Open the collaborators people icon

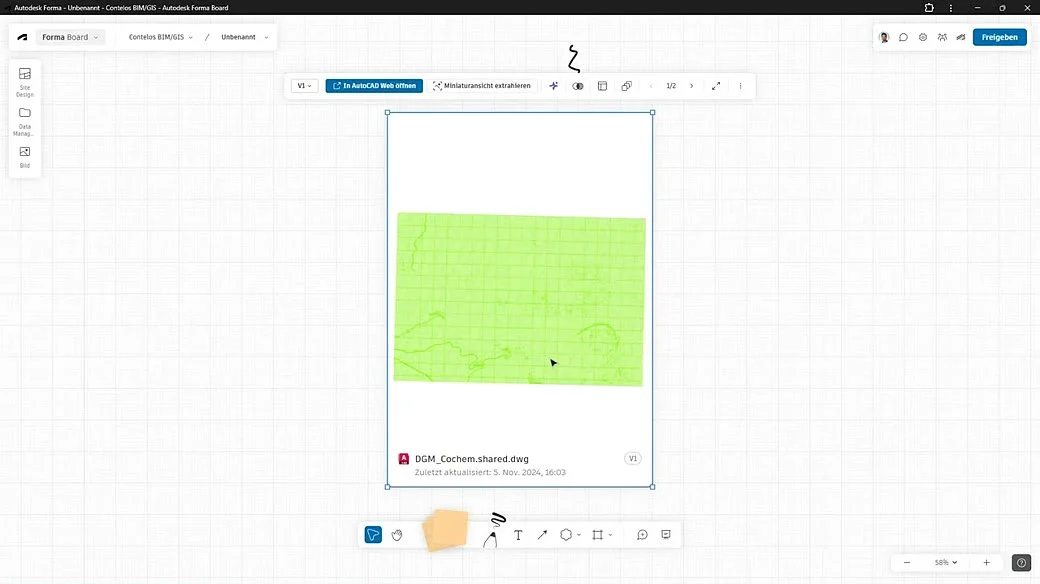942,37
